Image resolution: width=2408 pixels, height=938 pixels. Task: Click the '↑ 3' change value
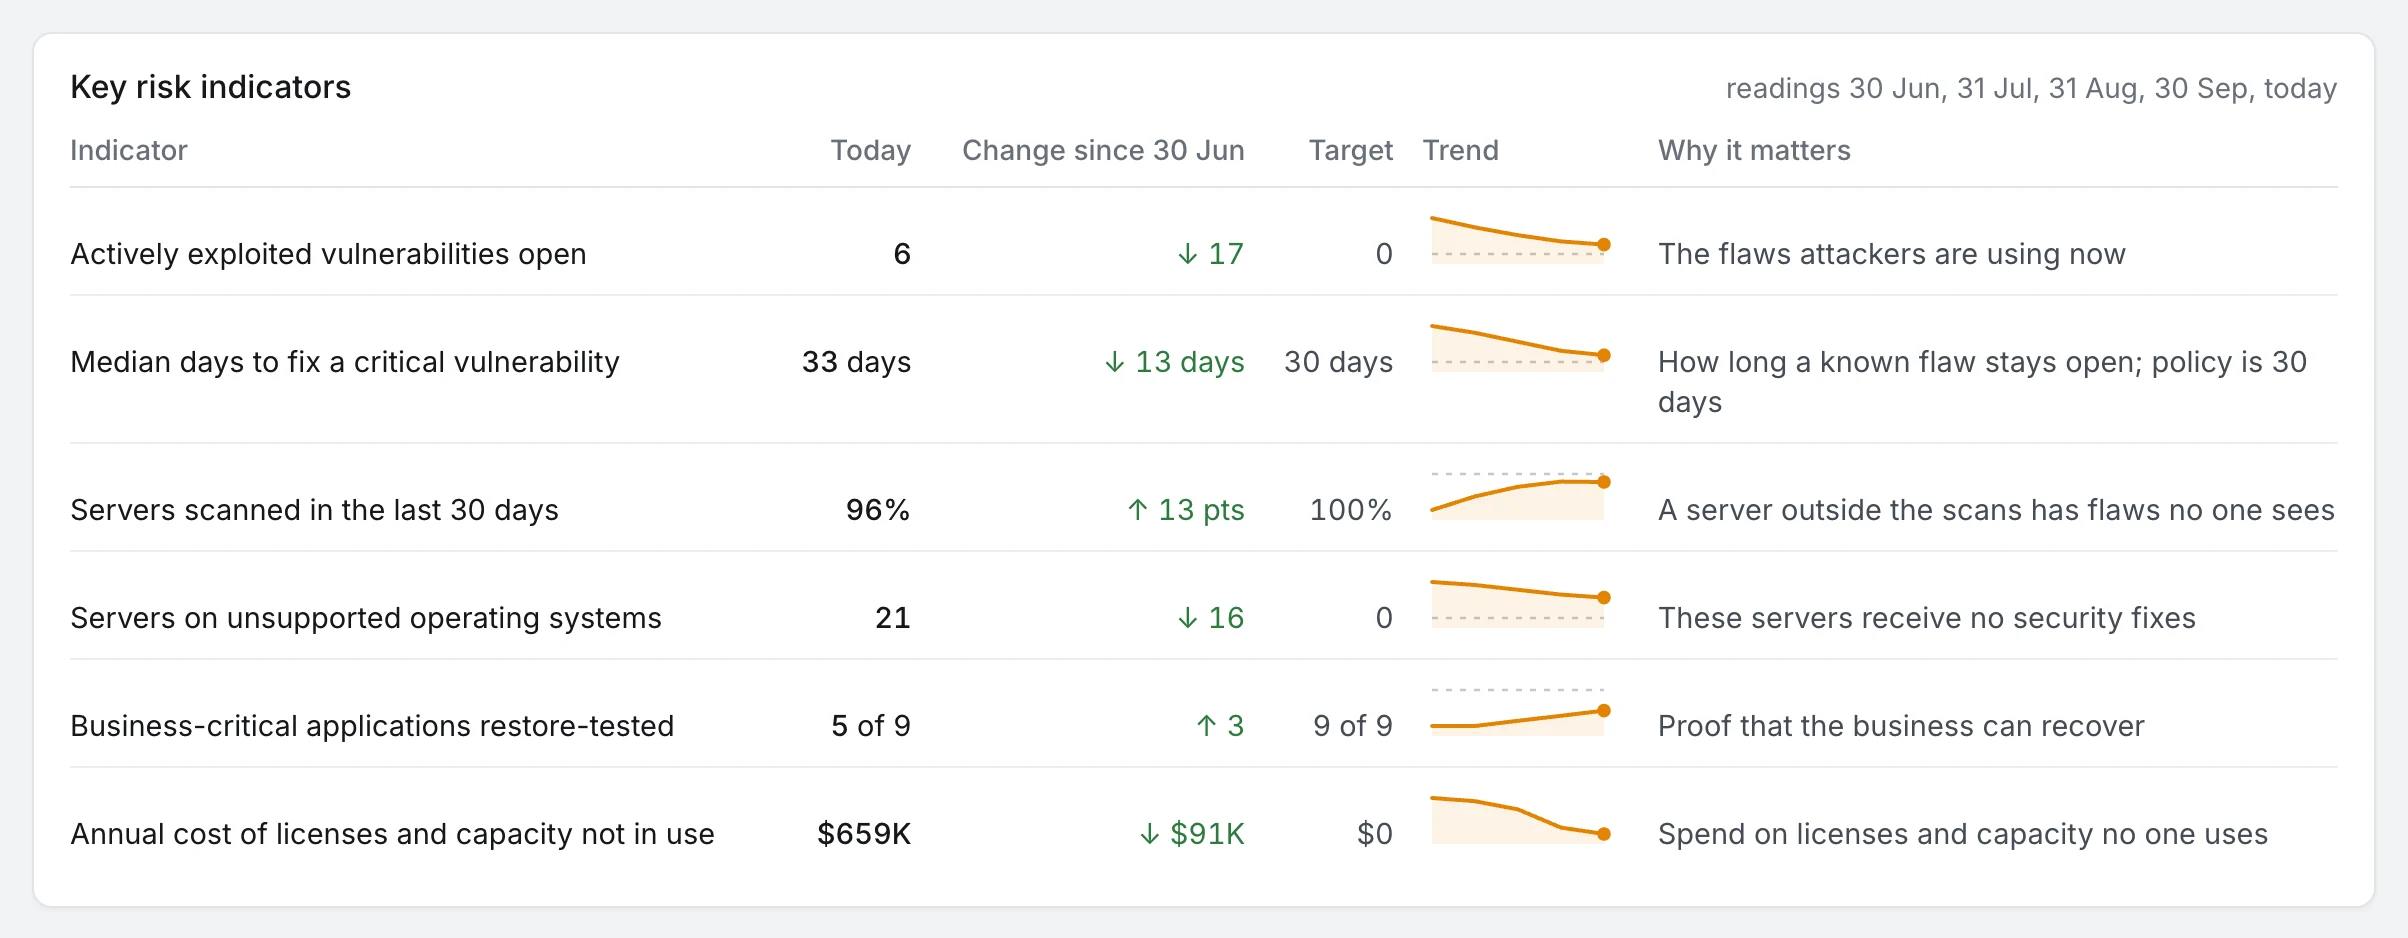[1220, 726]
